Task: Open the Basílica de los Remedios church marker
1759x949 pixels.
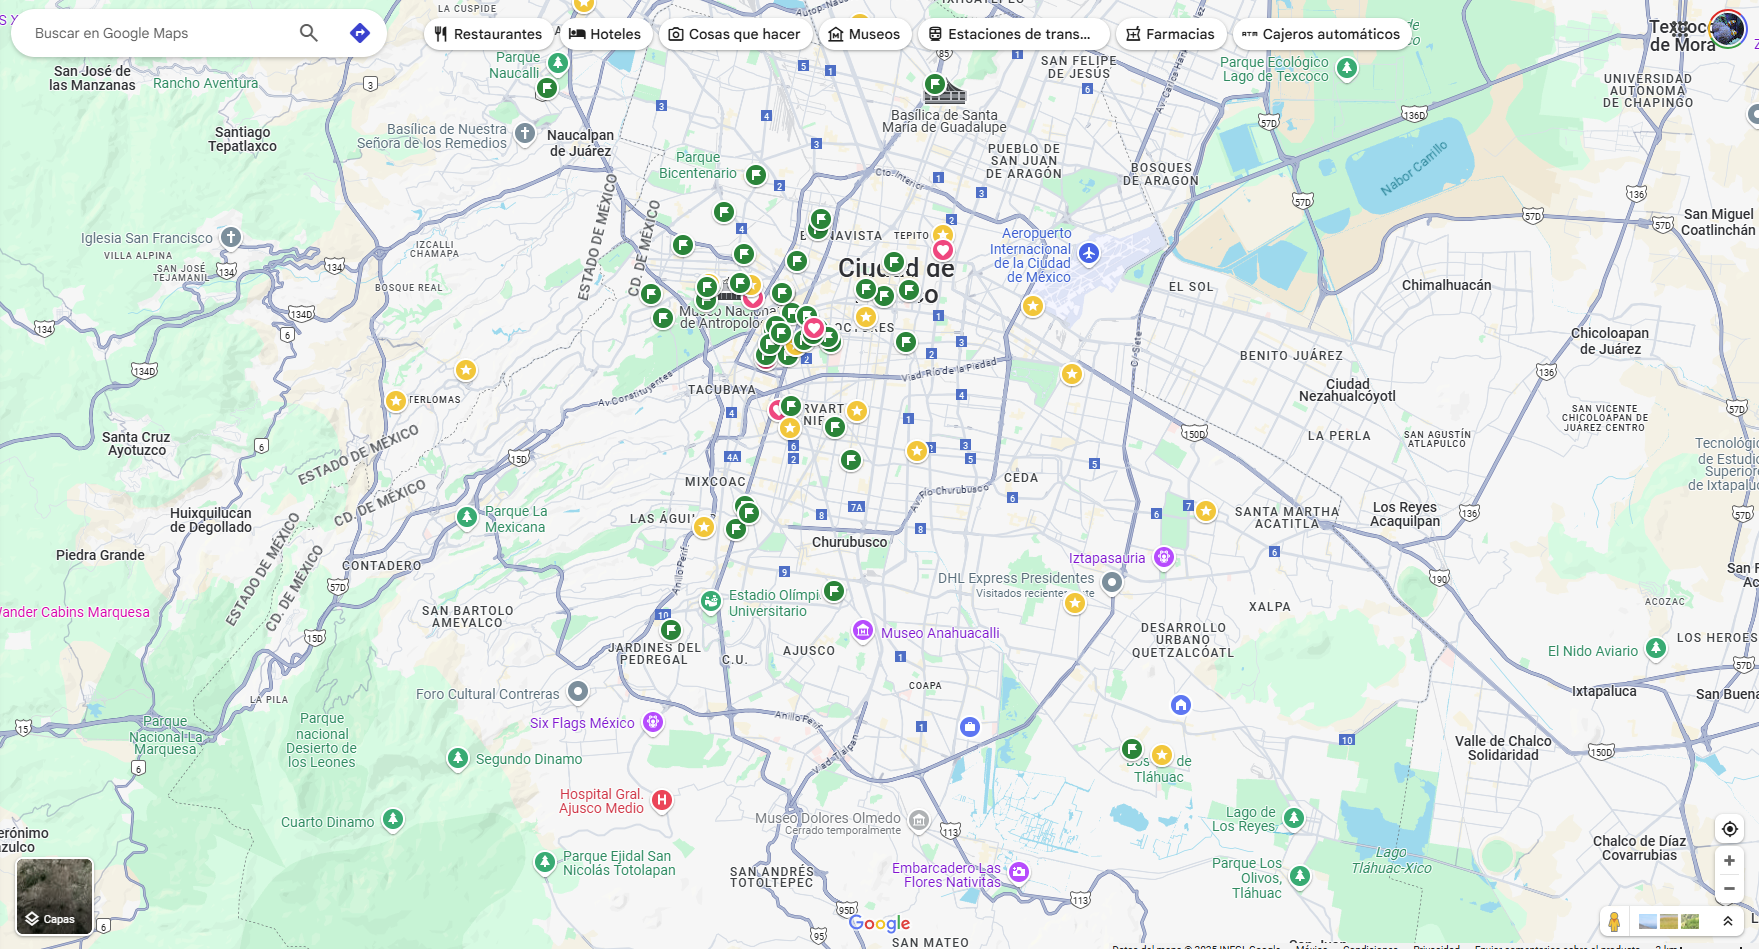Action: point(525,133)
